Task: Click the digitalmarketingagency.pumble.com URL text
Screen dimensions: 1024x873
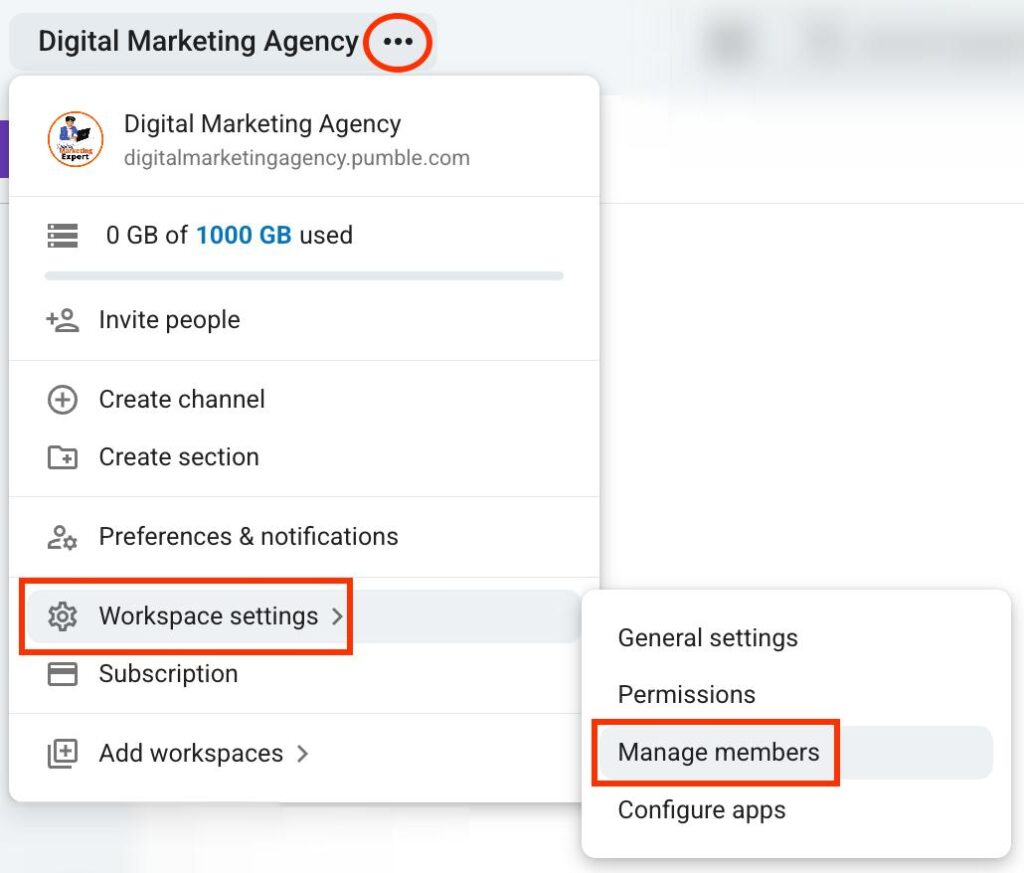Action: point(297,158)
